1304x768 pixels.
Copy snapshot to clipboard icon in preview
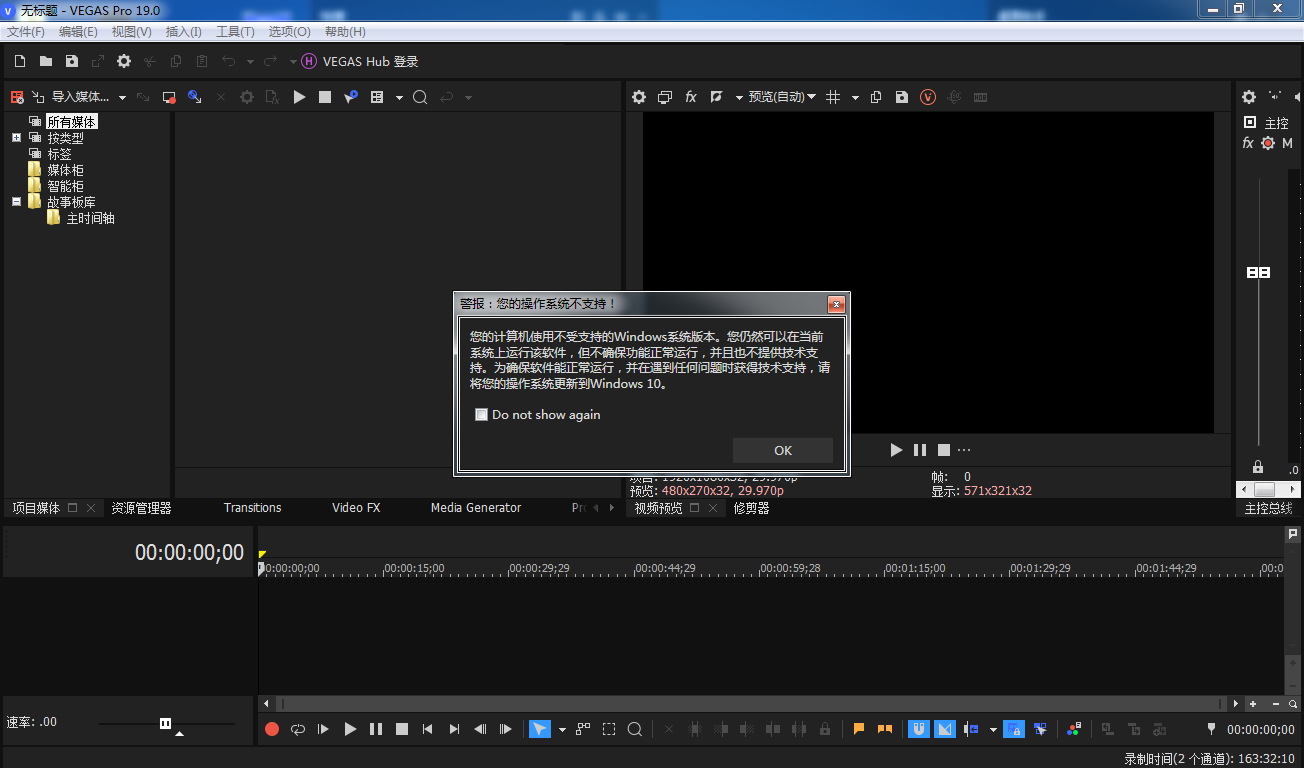click(x=876, y=97)
